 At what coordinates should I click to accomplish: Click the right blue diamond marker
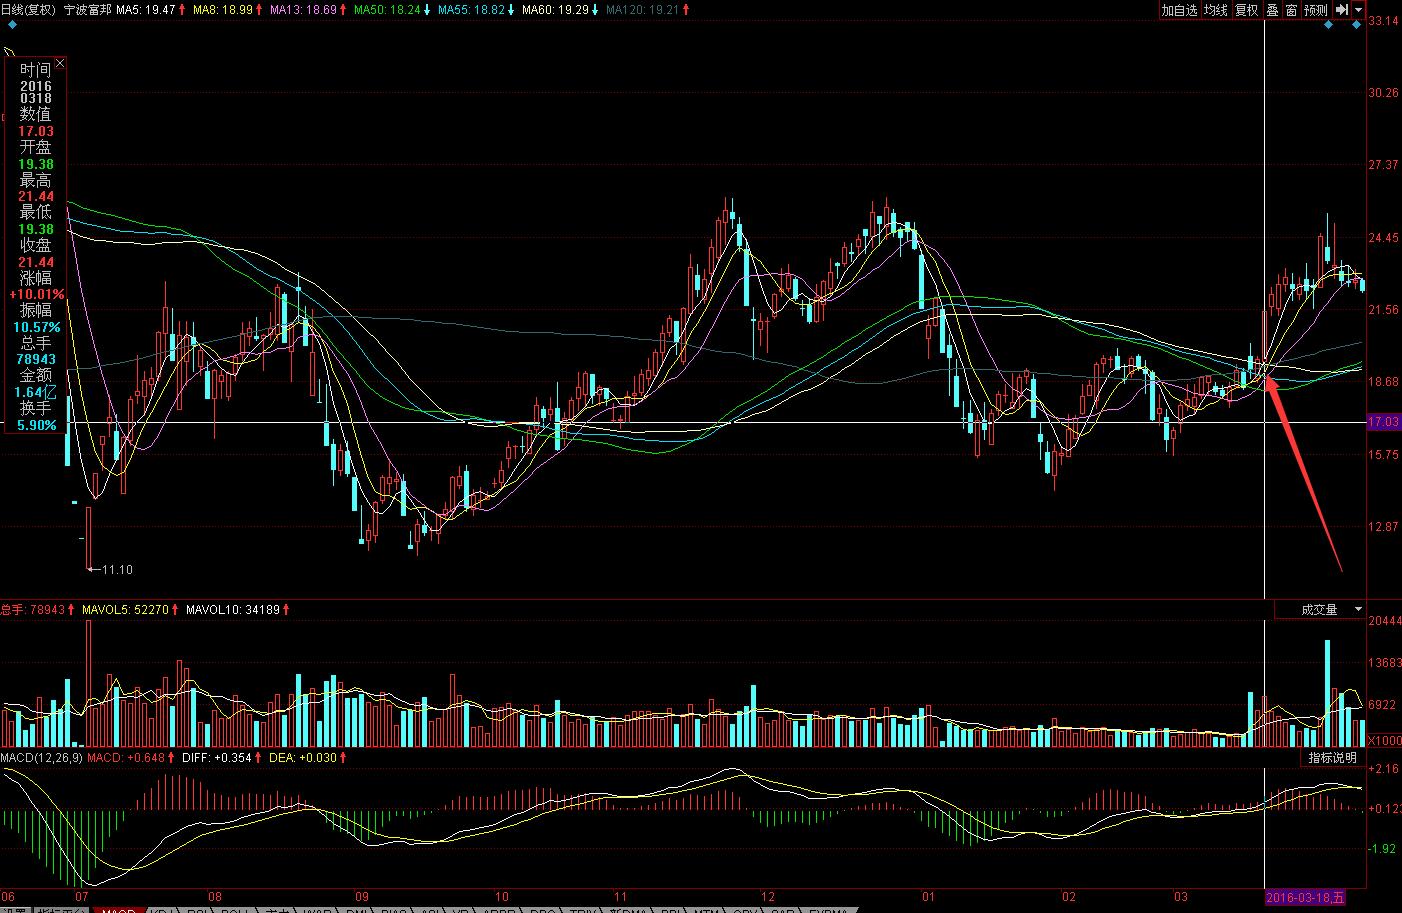pos(1356,25)
